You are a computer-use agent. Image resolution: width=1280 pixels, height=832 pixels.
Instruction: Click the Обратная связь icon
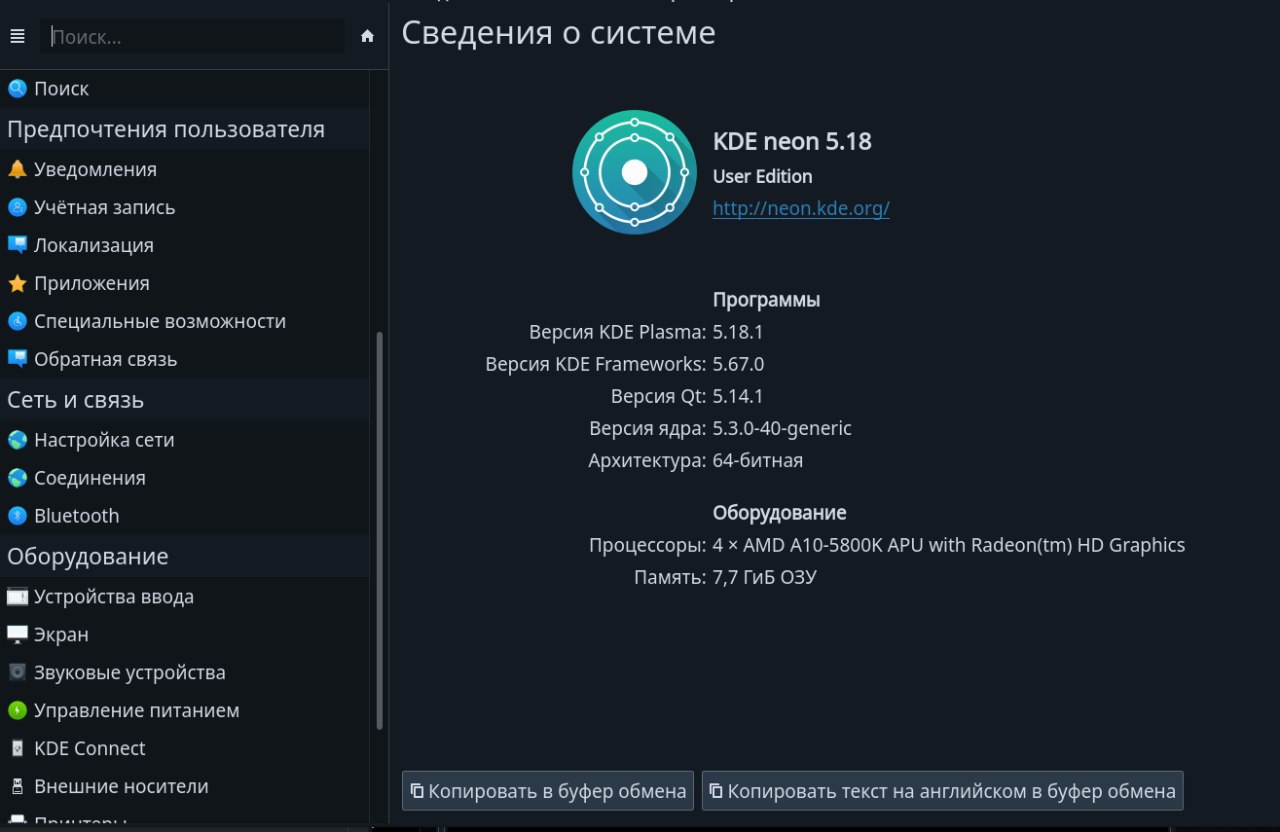click(17, 359)
